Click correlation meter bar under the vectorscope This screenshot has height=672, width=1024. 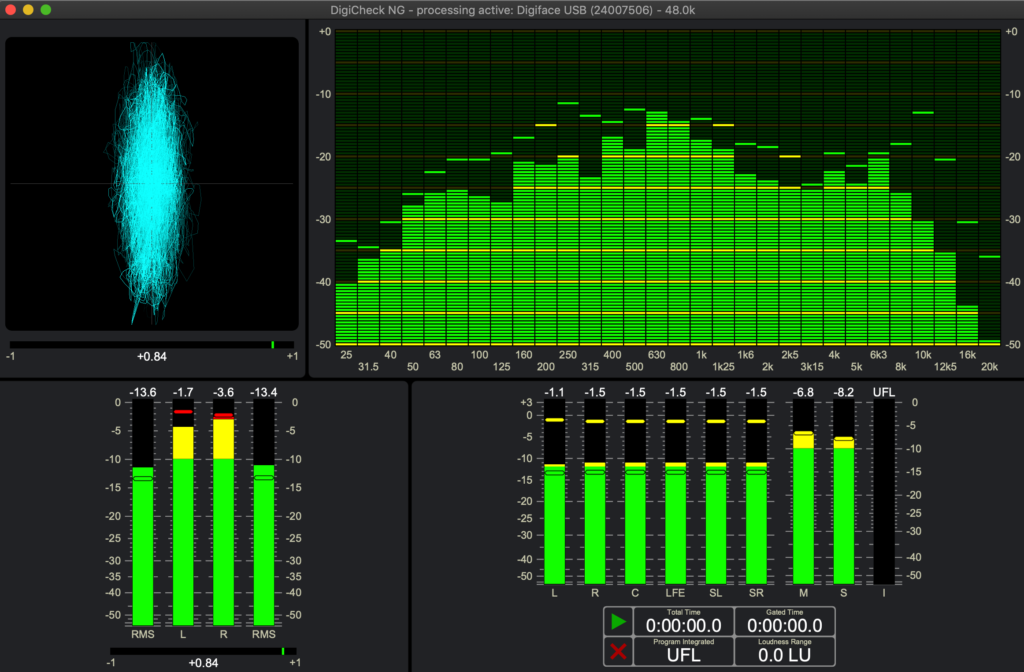pos(152,345)
